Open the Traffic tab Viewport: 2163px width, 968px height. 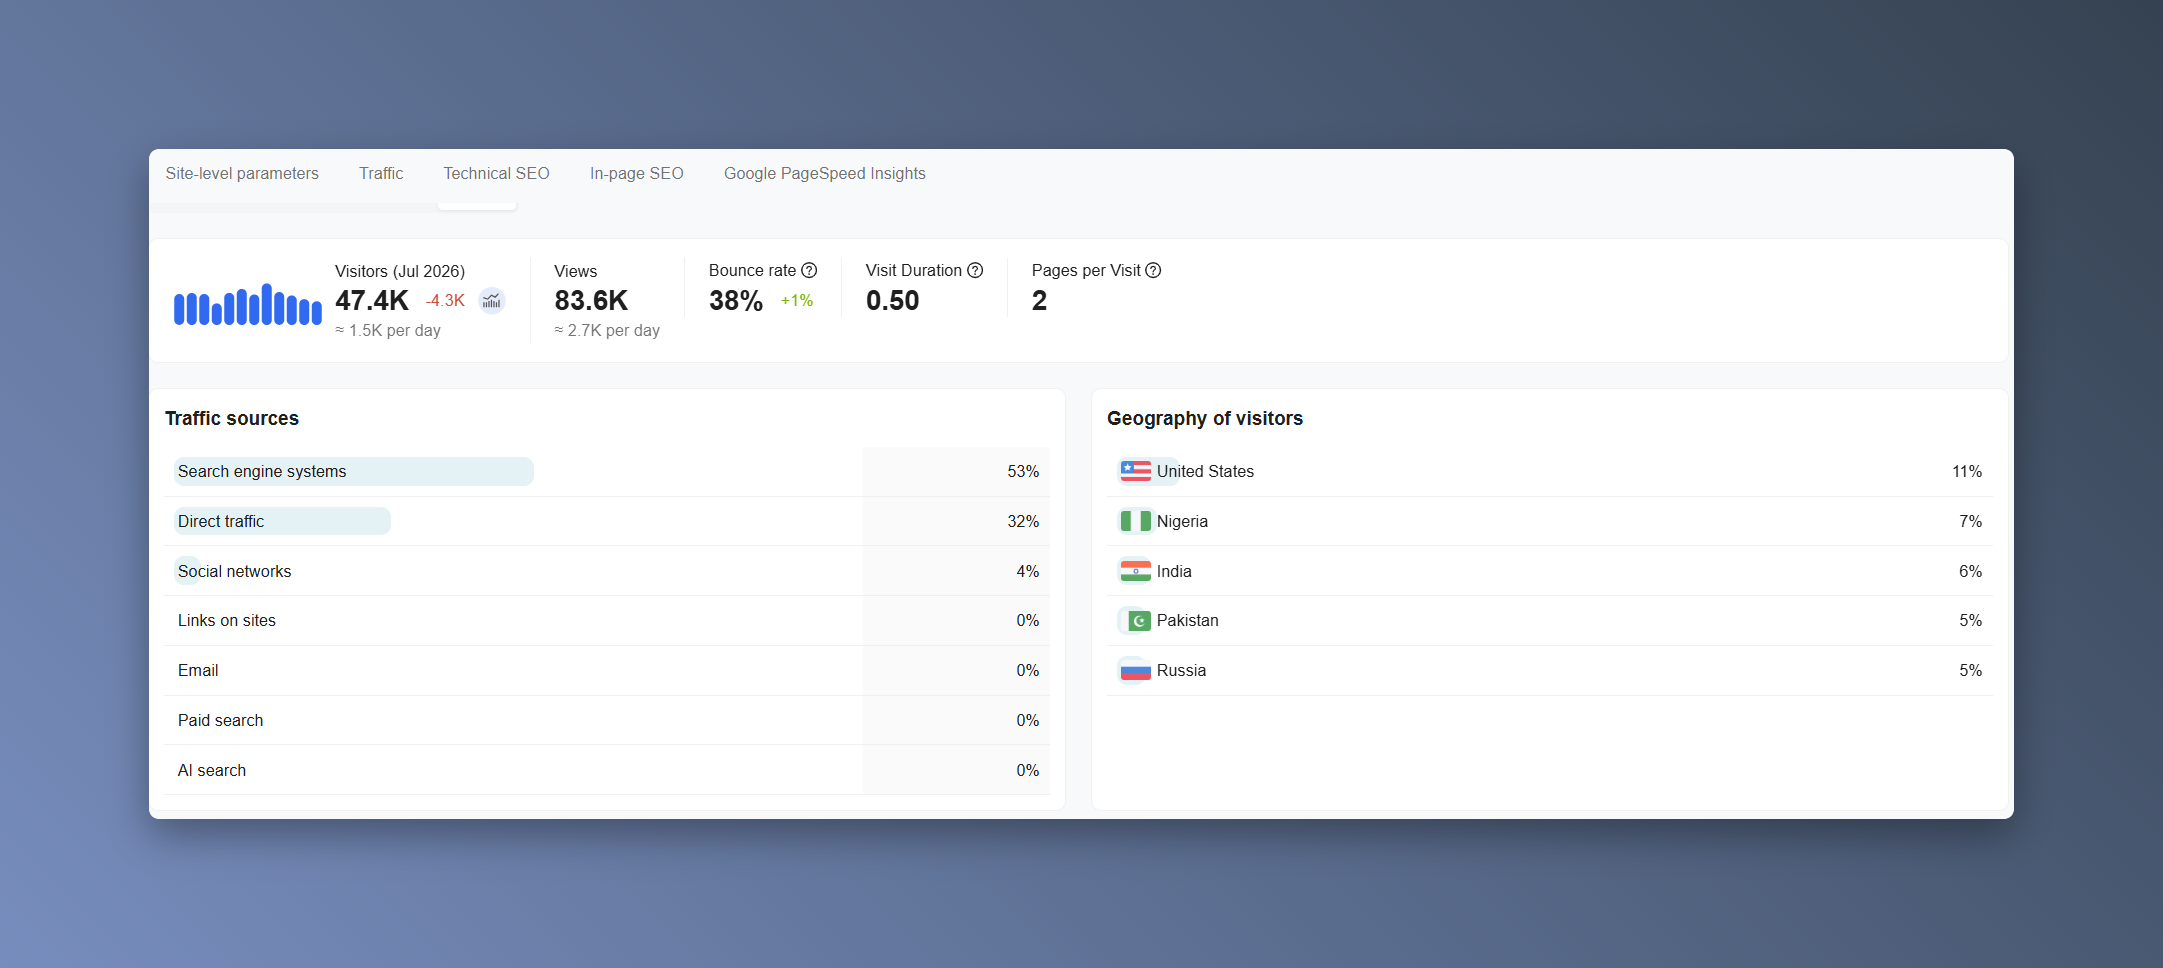coord(381,173)
